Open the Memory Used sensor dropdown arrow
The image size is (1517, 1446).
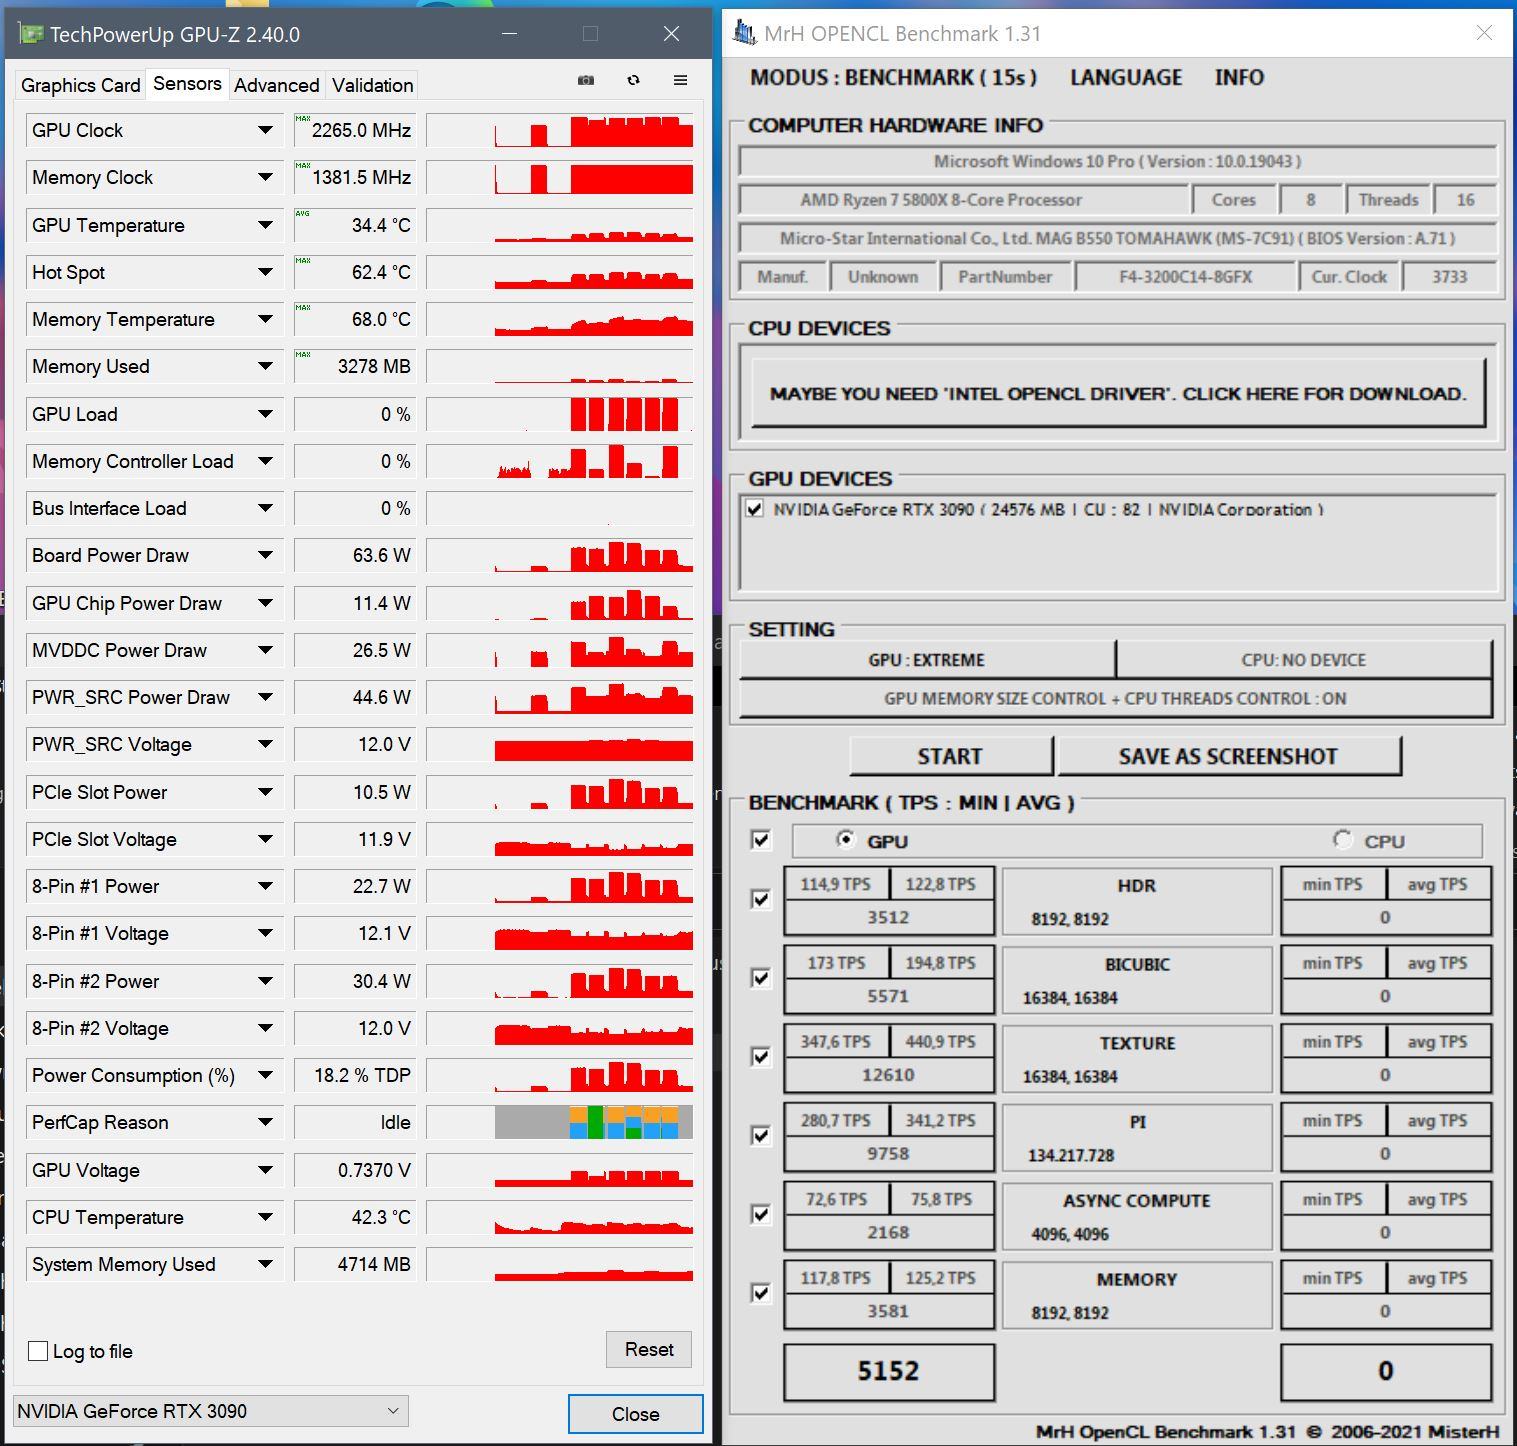pos(265,366)
